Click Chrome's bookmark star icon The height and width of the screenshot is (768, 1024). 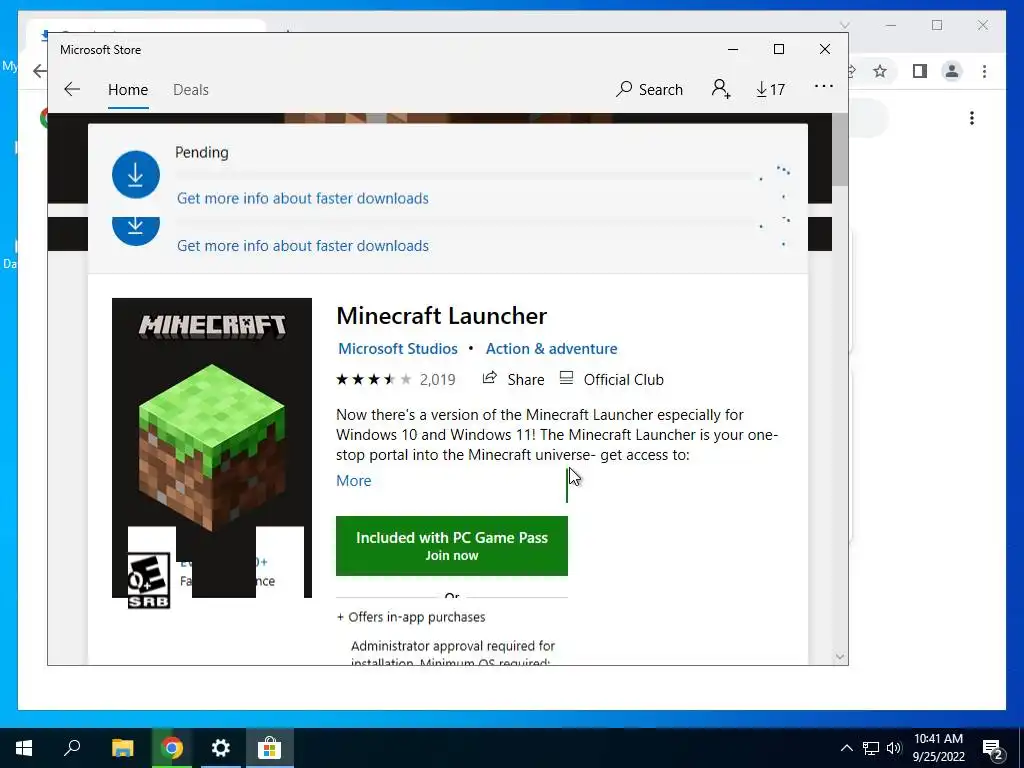click(880, 71)
